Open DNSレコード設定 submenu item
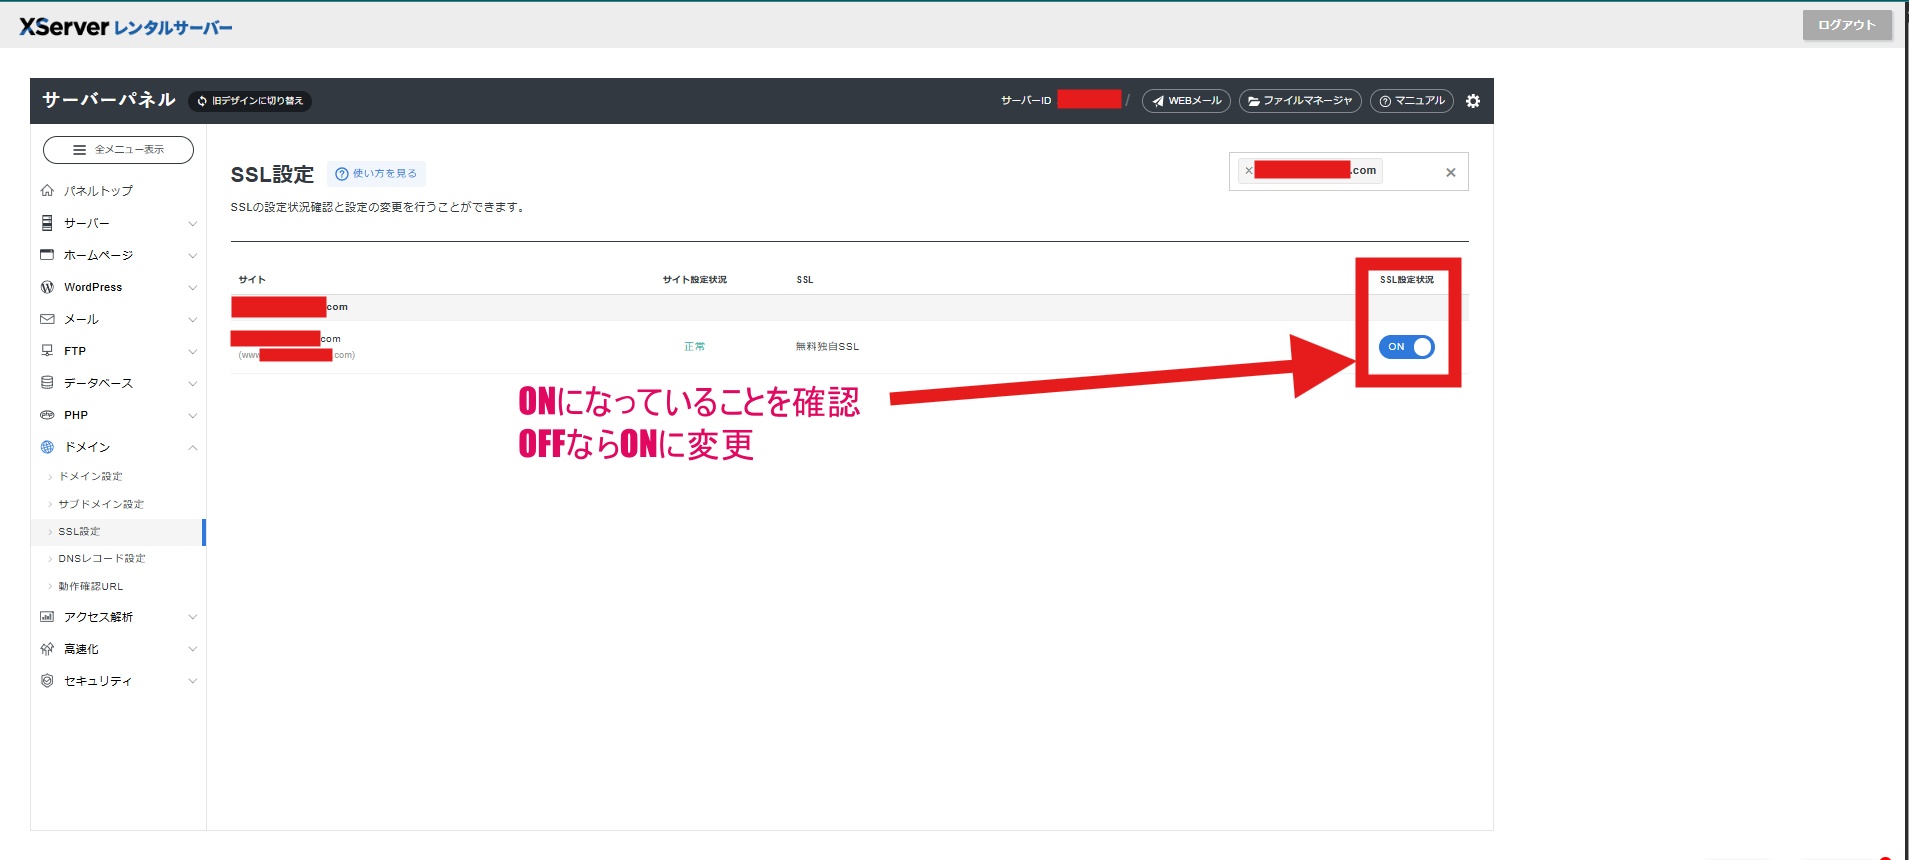The image size is (1909, 860). [x=102, y=559]
